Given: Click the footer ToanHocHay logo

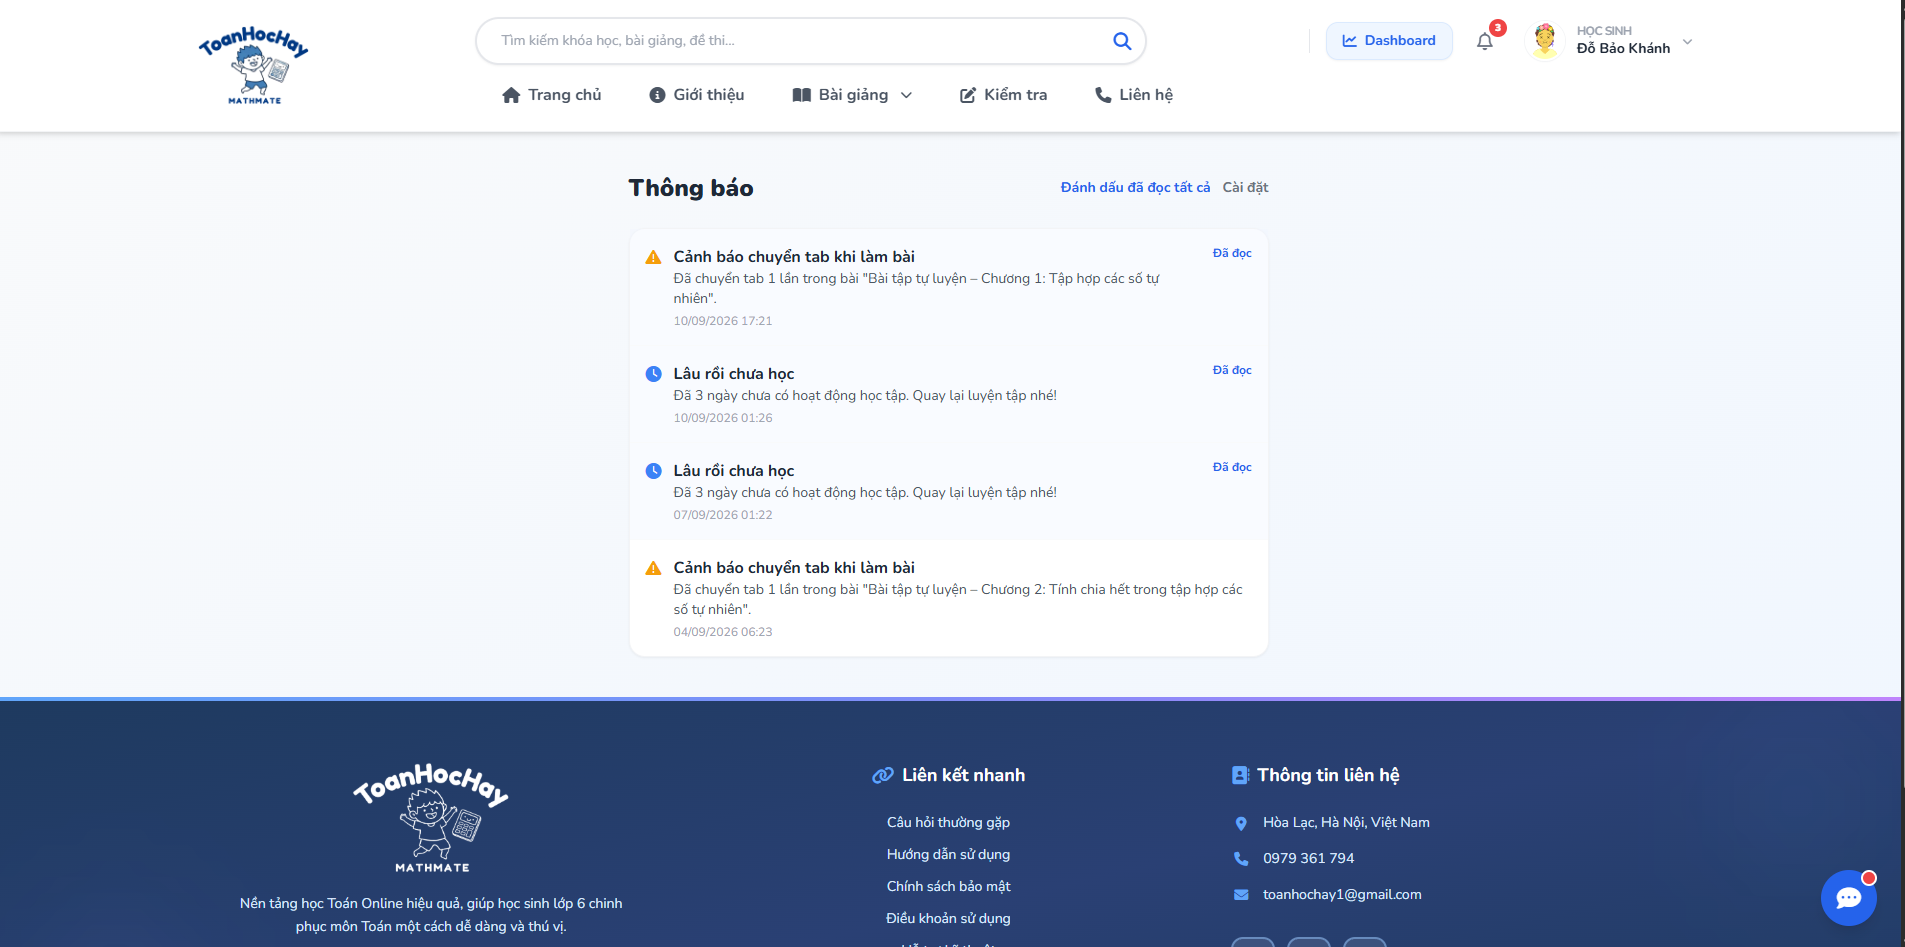Looking at the screenshot, I should point(431,818).
